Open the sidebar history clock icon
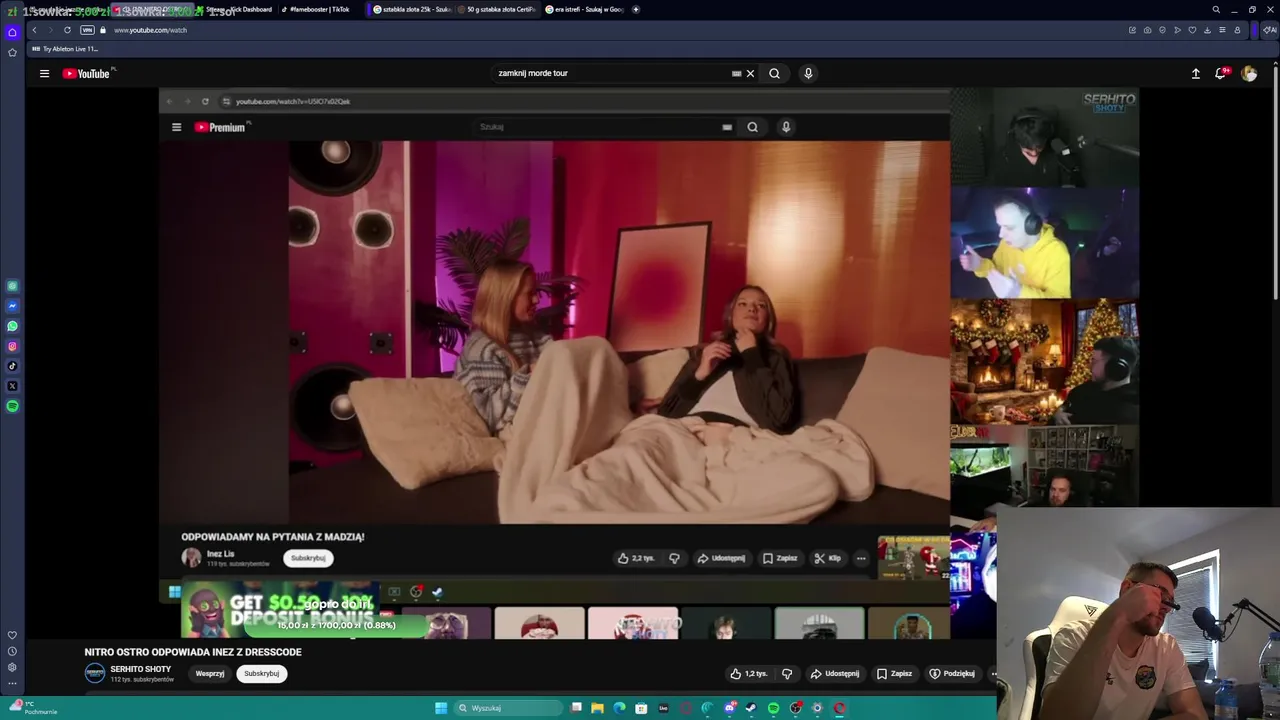Viewport: 1280px width, 720px height. point(12,651)
